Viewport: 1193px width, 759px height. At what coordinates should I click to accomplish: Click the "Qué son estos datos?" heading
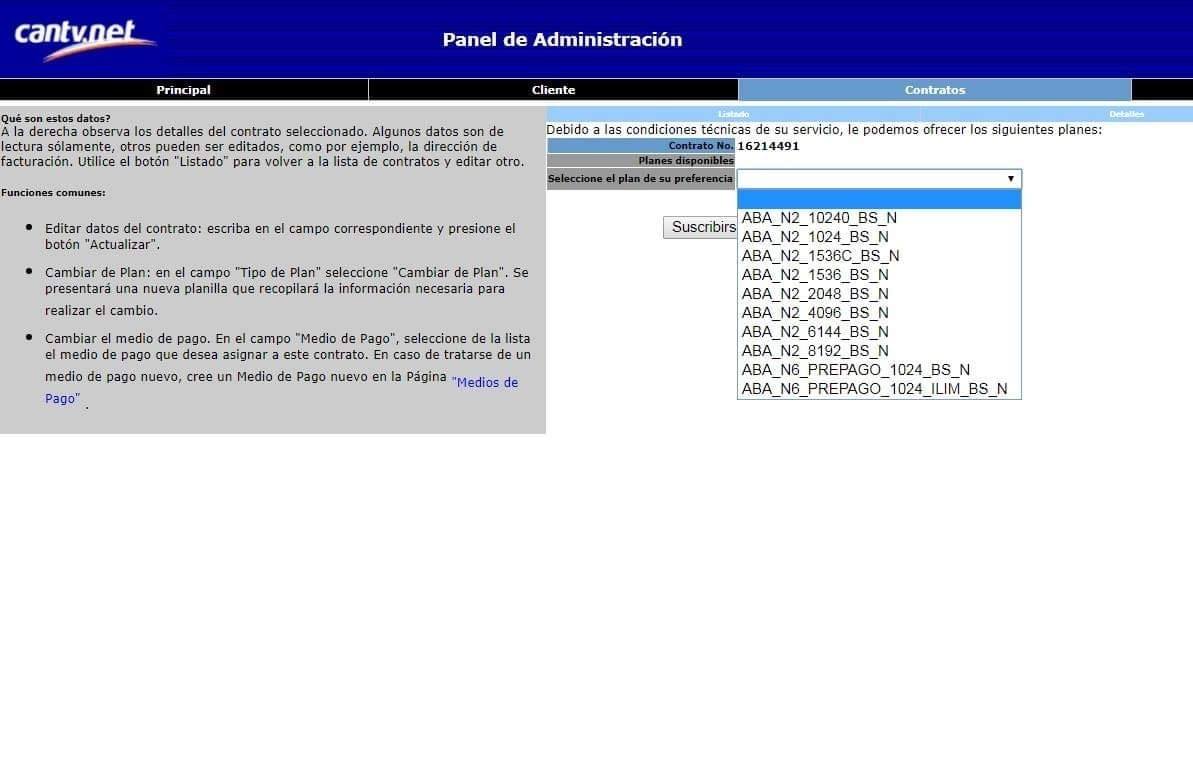tap(56, 119)
